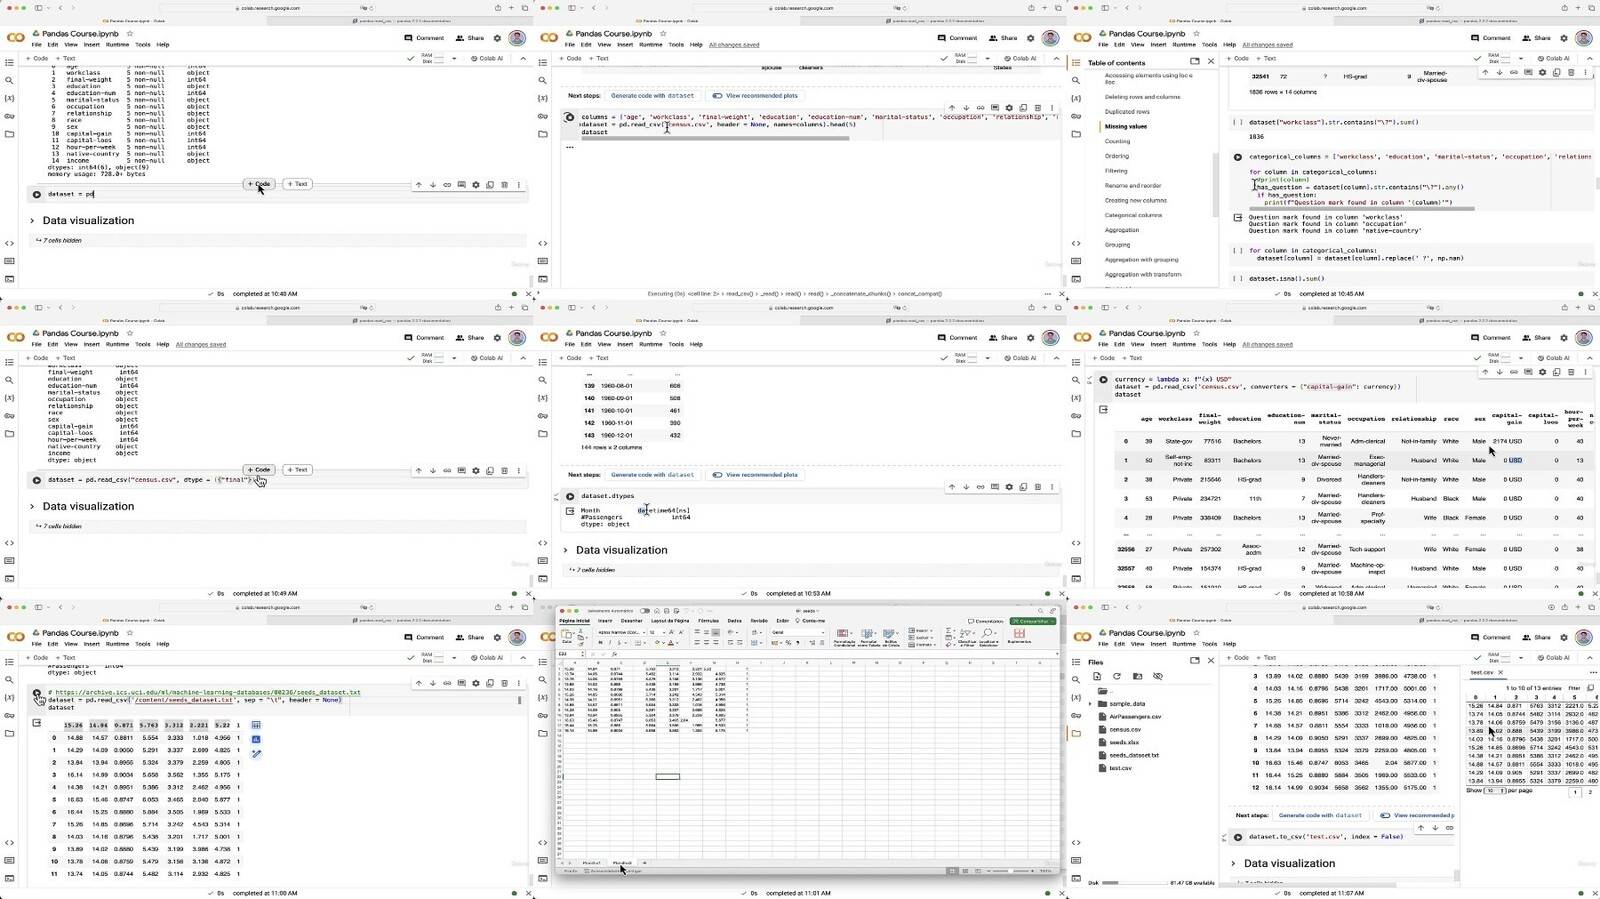Refresh the Files panel listing
This screenshot has height=899, width=1600.
click(x=1117, y=677)
